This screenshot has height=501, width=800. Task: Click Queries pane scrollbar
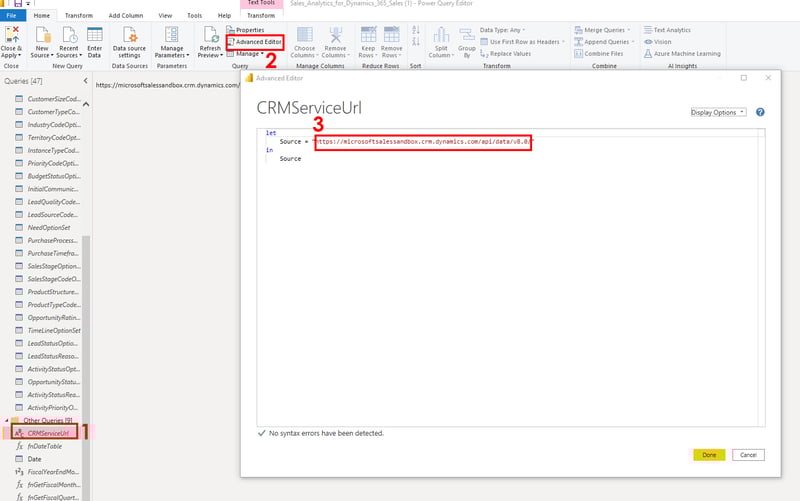click(86, 367)
